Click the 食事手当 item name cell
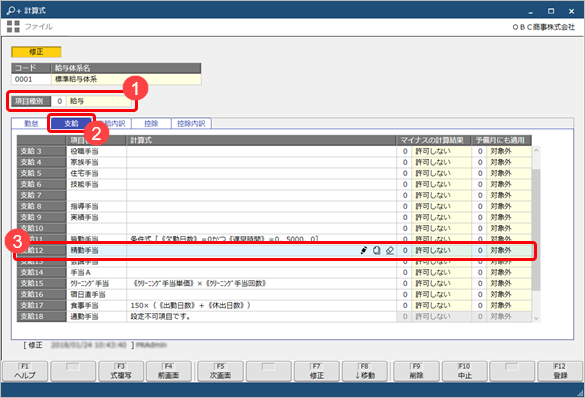585x398 pixels. (96, 305)
